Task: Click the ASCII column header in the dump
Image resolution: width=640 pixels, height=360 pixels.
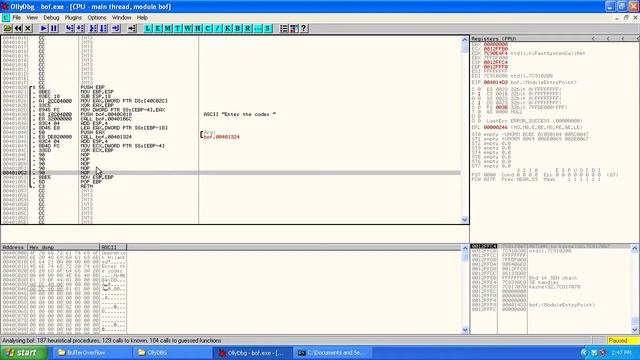Action: pos(113,247)
